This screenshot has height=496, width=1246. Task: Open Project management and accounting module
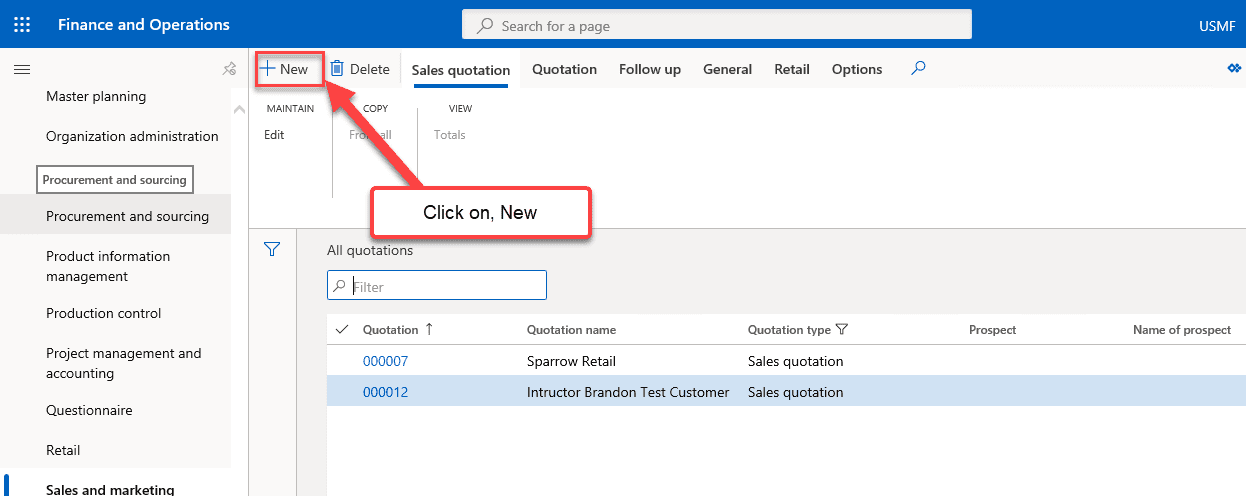point(123,363)
